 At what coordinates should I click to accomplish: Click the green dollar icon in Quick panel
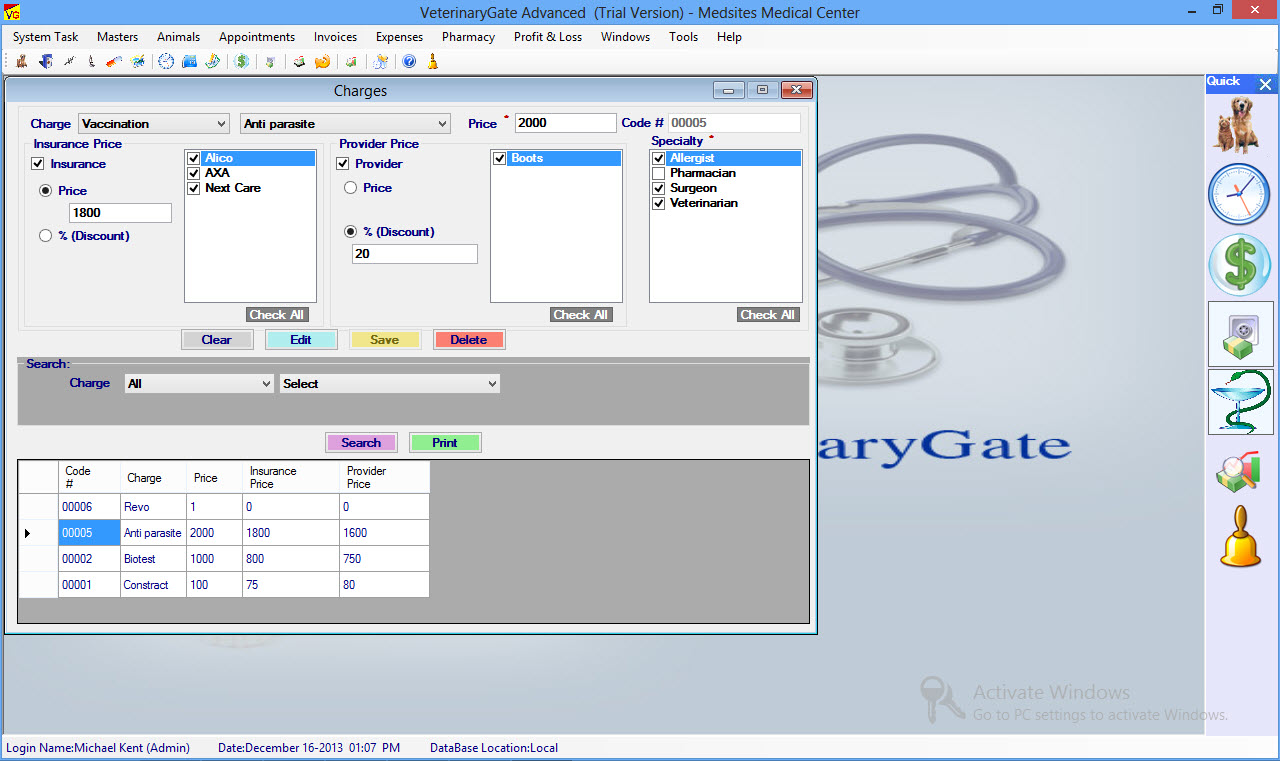[1240, 265]
